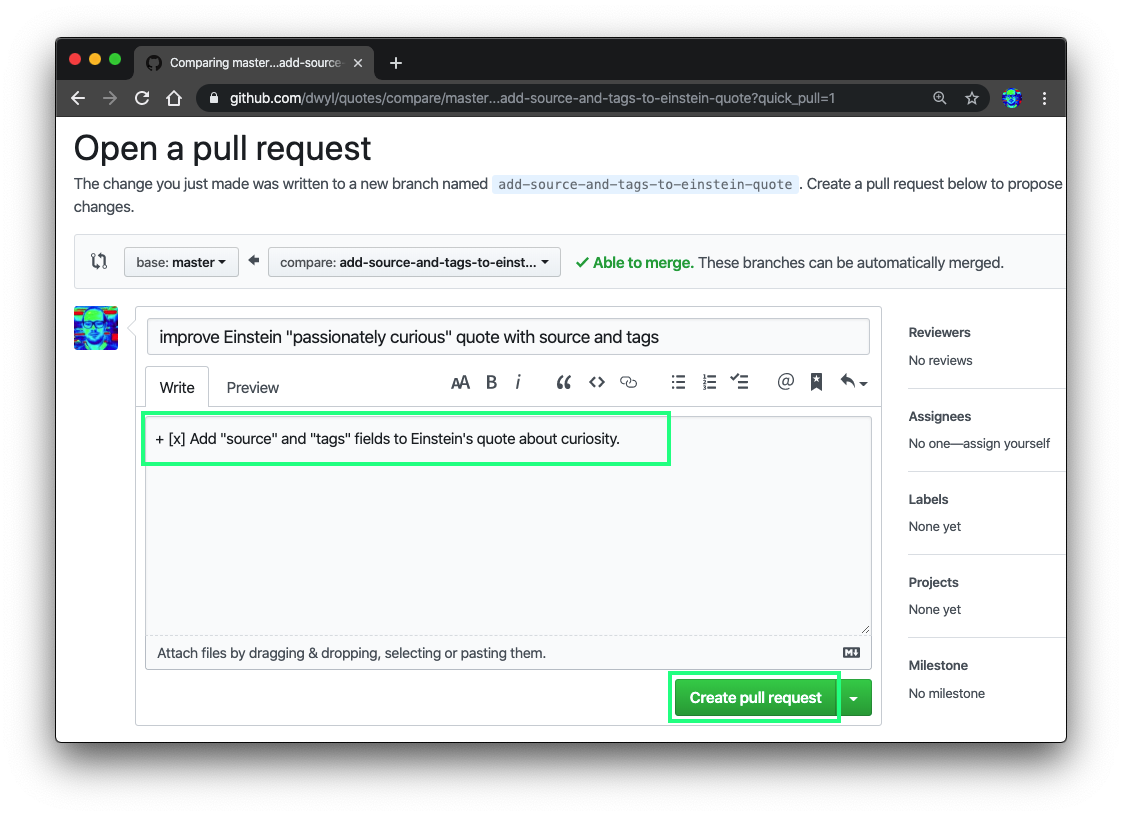This screenshot has height=816, width=1122.
Task: Click the Create pull request button
Action: pos(754,697)
